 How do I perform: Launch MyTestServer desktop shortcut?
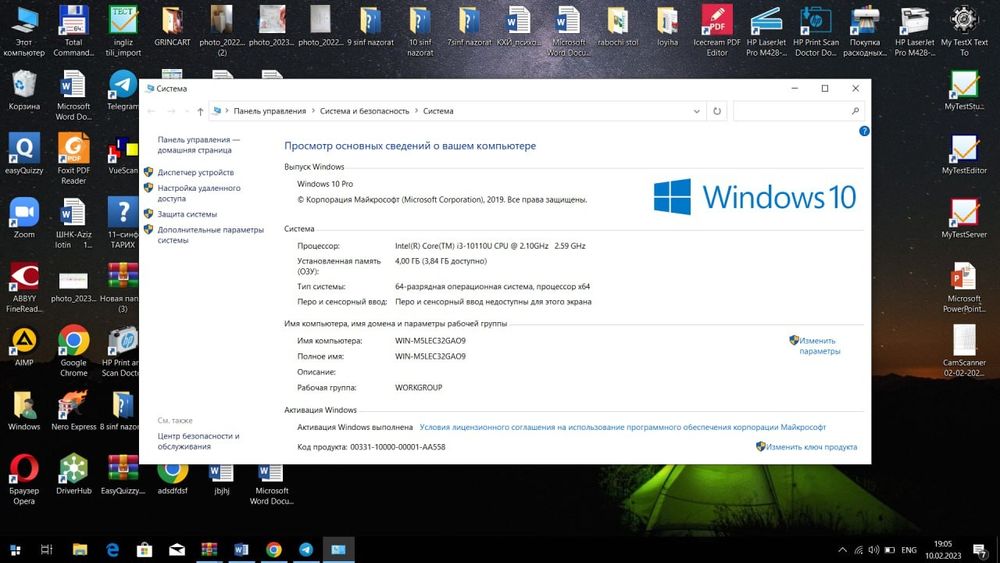964,218
